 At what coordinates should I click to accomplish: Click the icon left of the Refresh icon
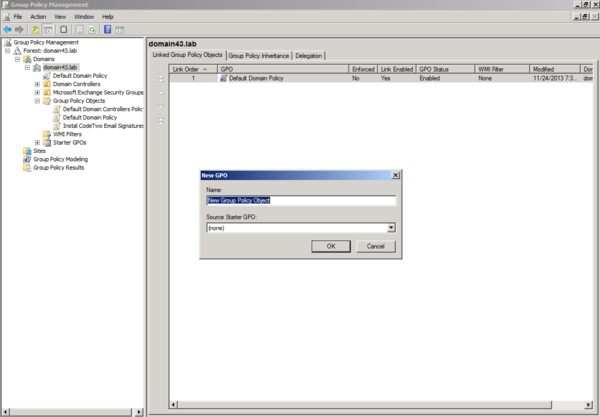point(79,29)
